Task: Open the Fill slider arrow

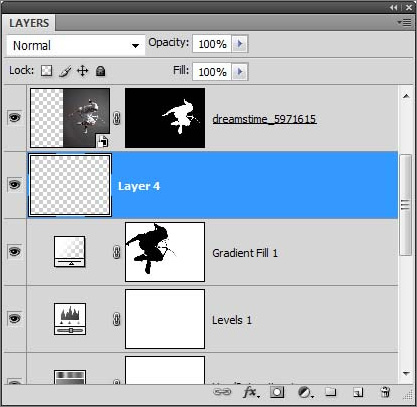Action: (x=240, y=72)
